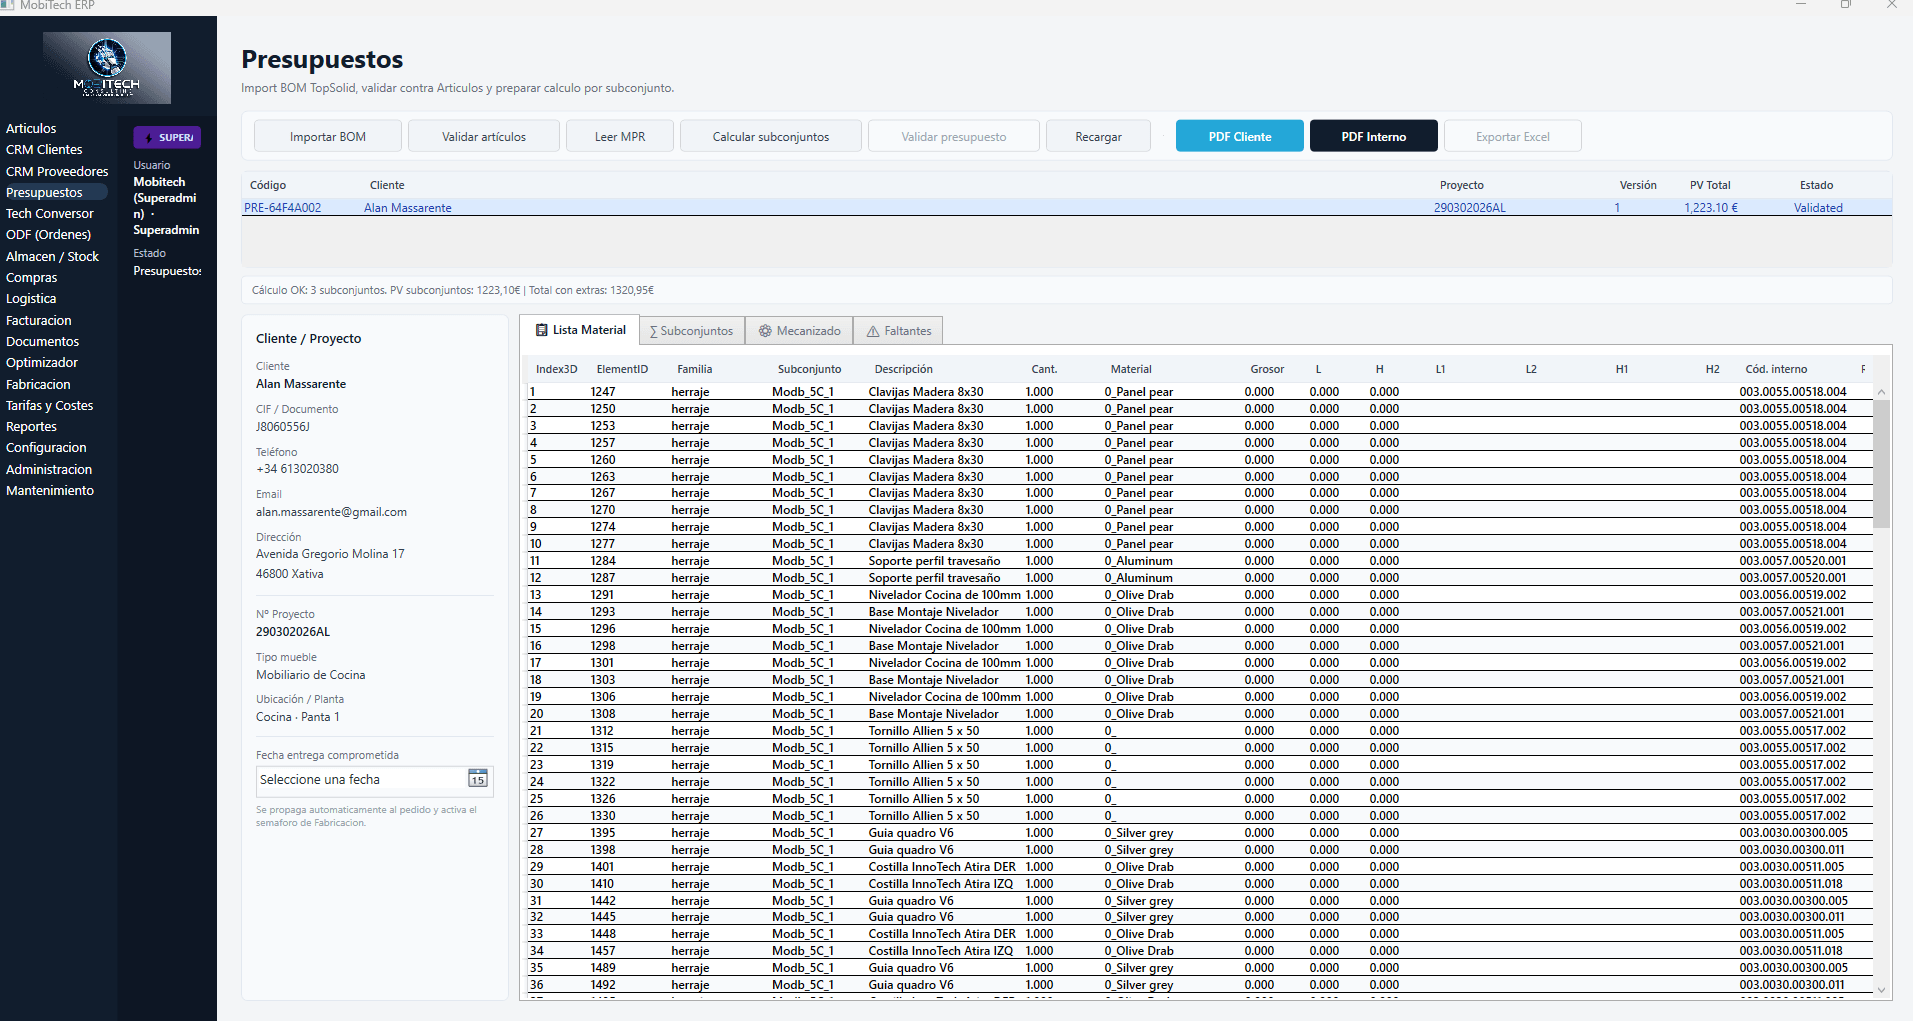Click the Importar BOM button
The image size is (1913, 1021).
tap(327, 137)
